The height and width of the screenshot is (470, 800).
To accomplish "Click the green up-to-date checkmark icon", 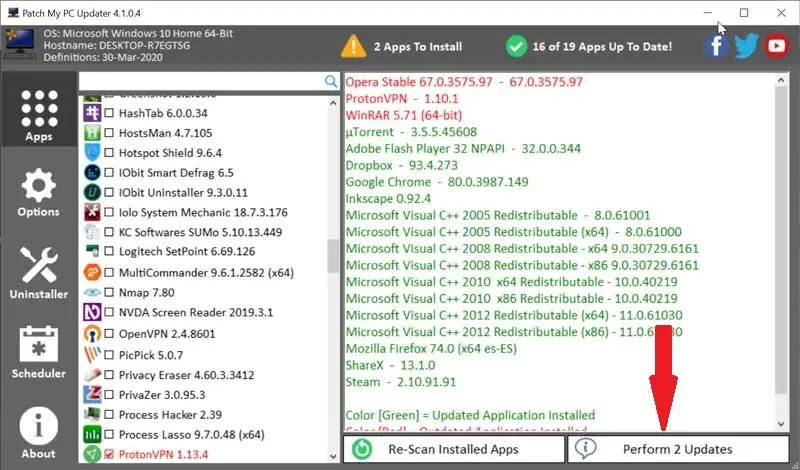I will [516, 46].
